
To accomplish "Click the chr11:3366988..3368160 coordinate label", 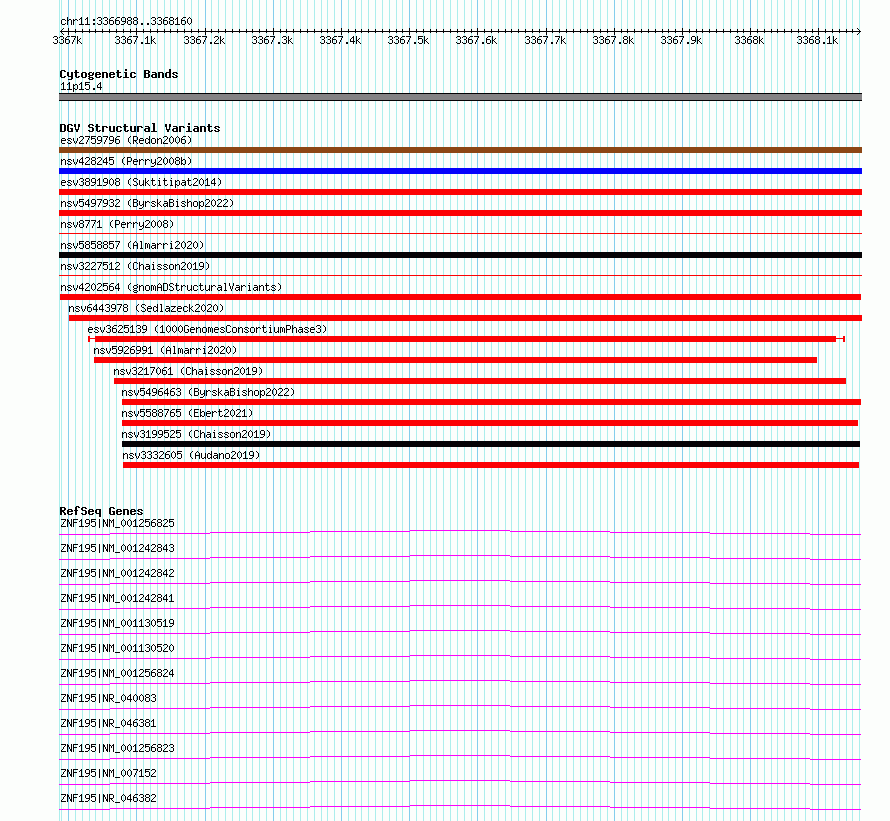I will [126, 21].
